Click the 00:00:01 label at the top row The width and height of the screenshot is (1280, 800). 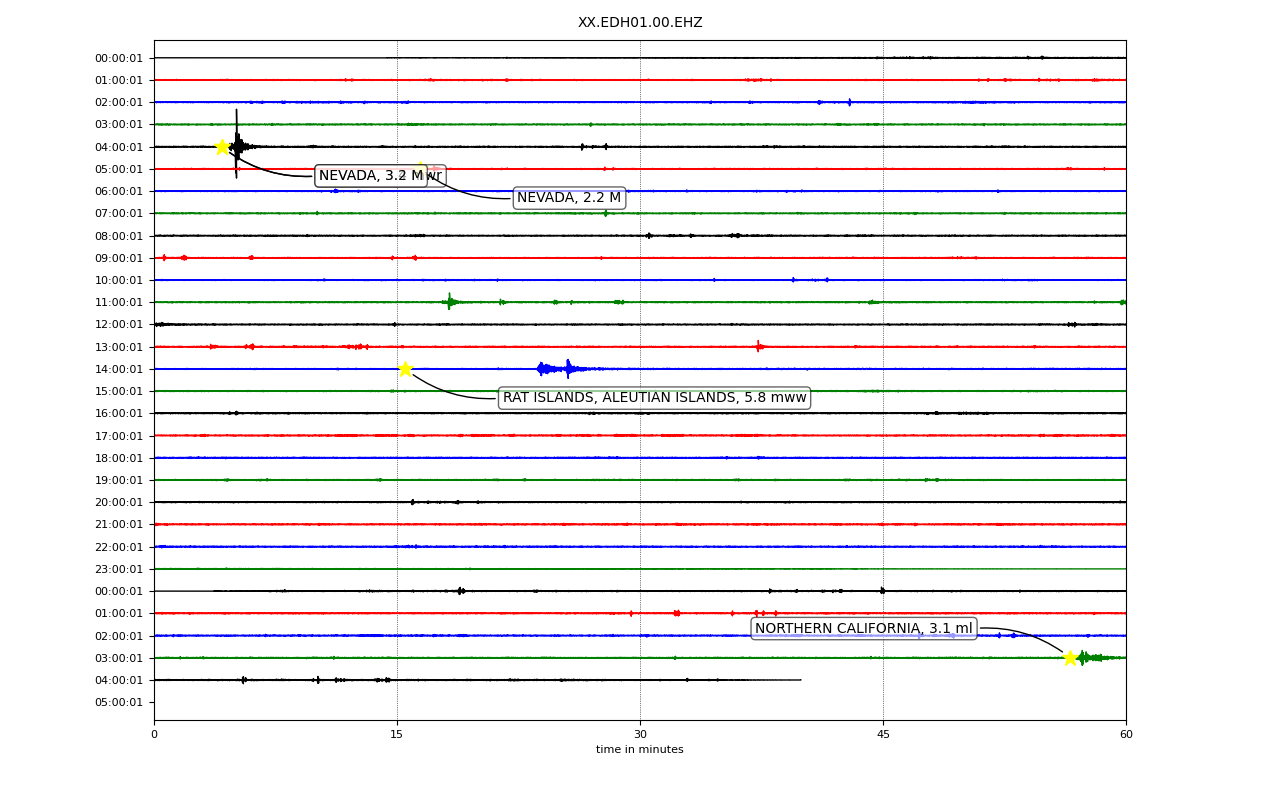(x=119, y=58)
